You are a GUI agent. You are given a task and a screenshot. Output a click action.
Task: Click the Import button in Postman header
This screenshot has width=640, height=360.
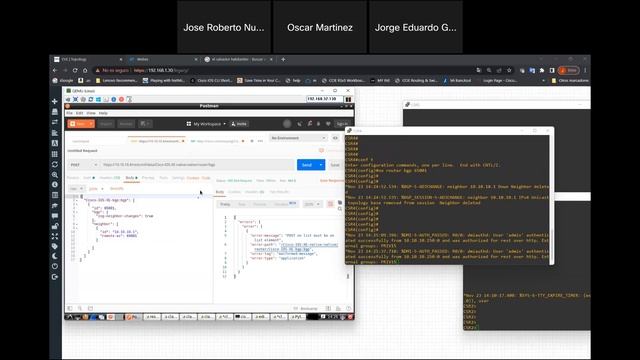[106, 124]
